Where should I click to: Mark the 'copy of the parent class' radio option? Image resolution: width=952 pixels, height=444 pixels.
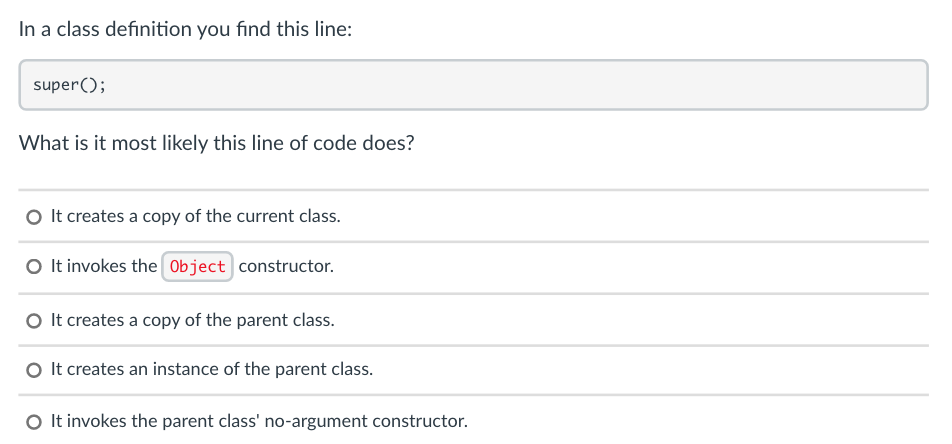[34, 321]
